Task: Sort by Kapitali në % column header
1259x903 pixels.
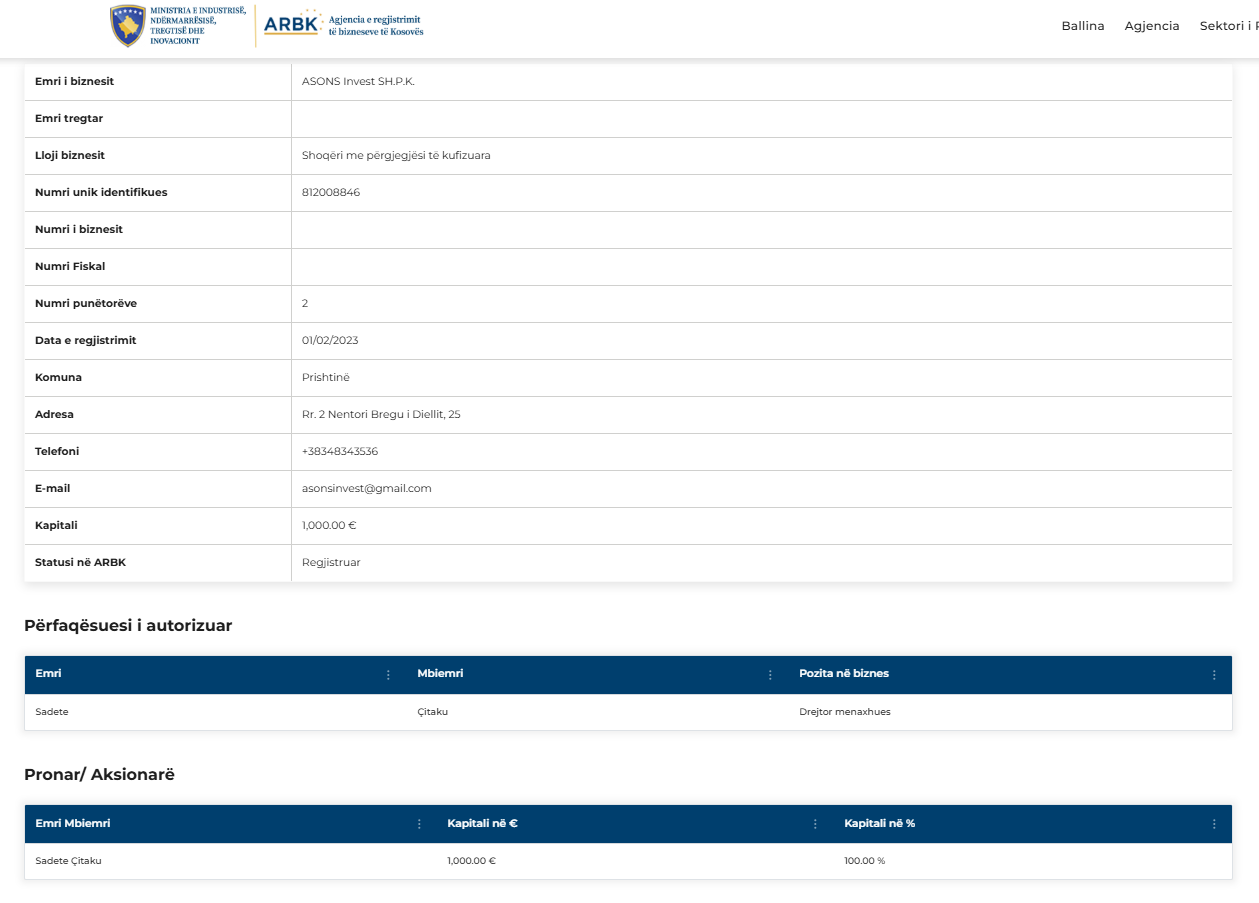Action: [x=879, y=824]
